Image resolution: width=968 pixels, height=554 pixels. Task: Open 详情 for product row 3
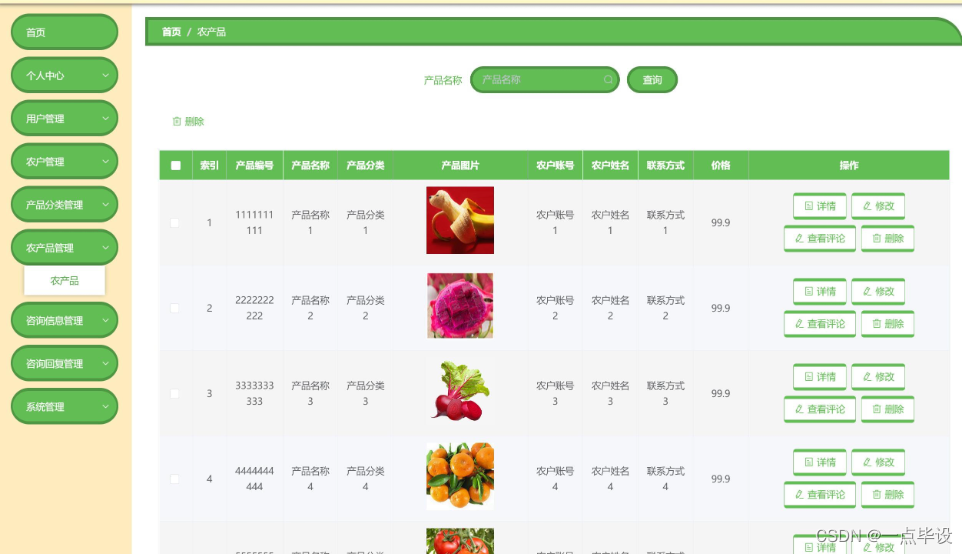[819, 377]
